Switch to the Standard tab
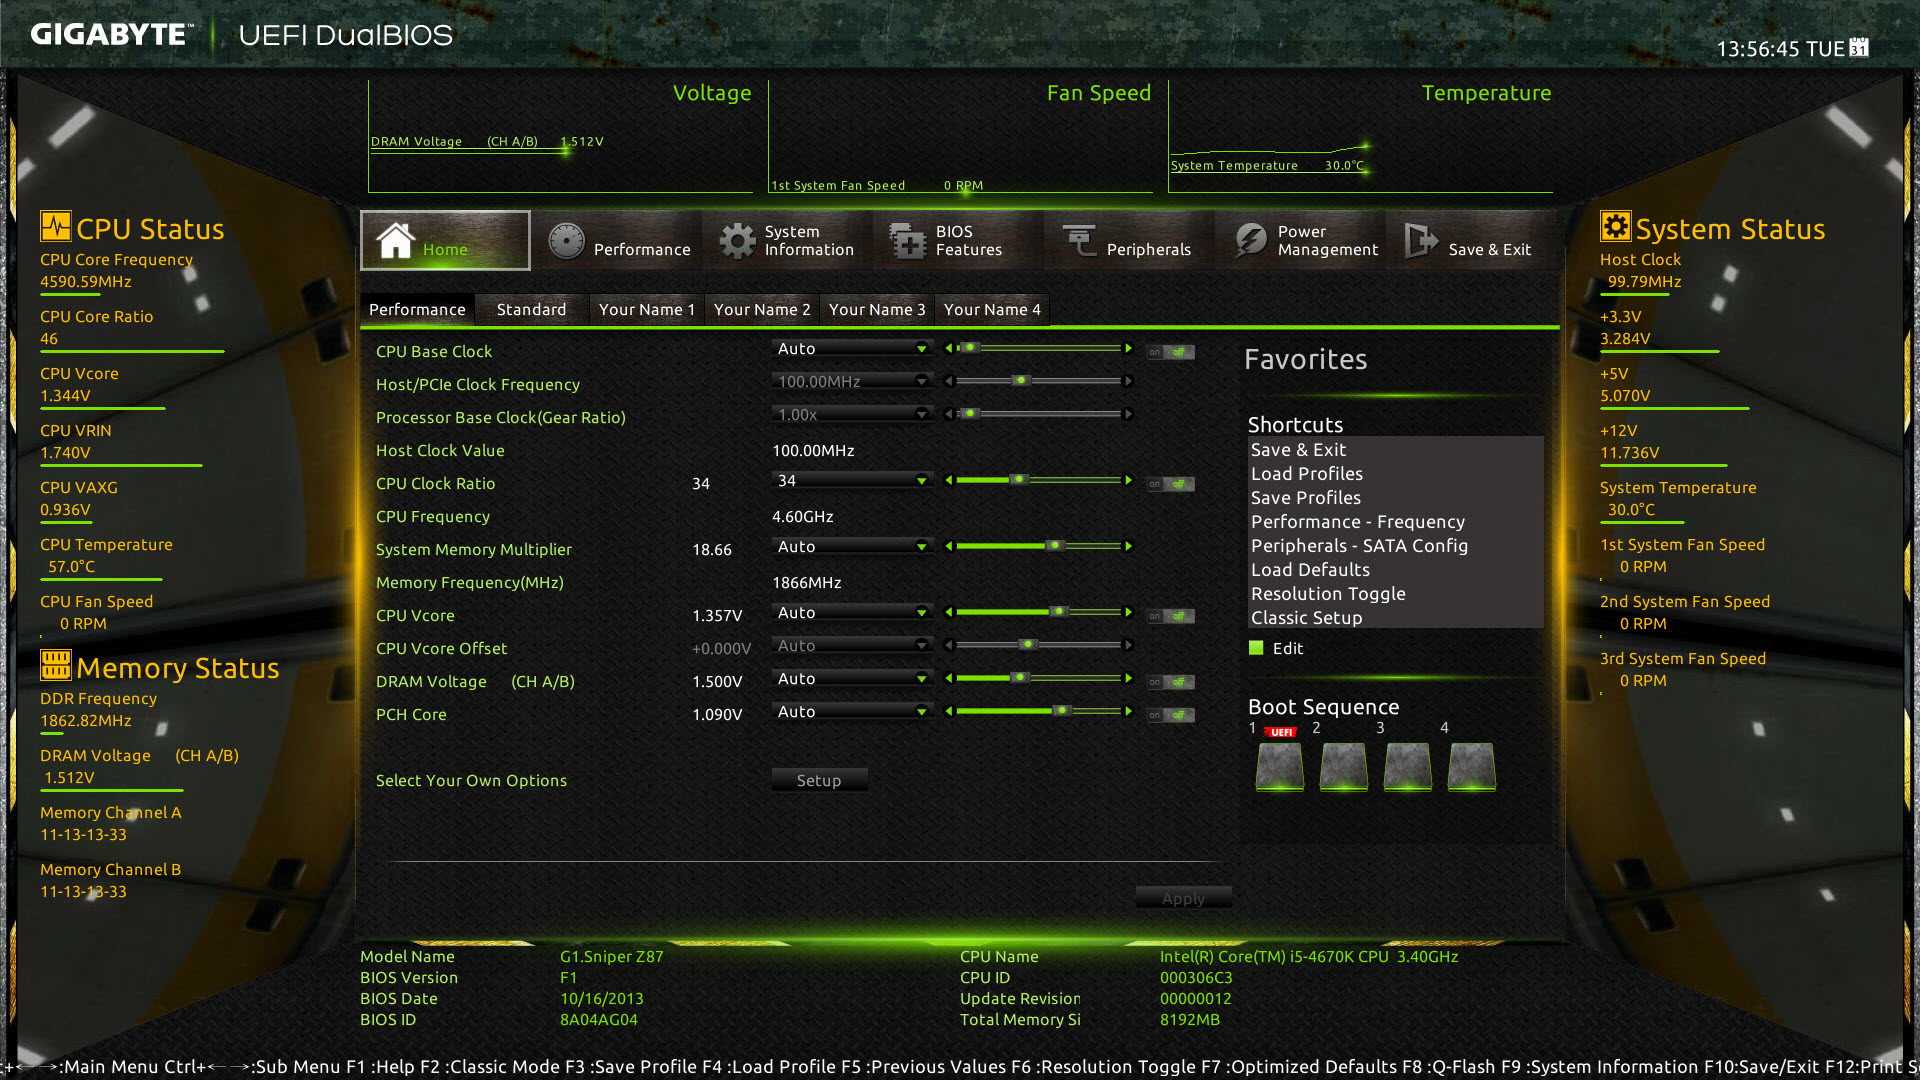The height and width of the screenshot is (1080, 1920). [x=531, y=309]
